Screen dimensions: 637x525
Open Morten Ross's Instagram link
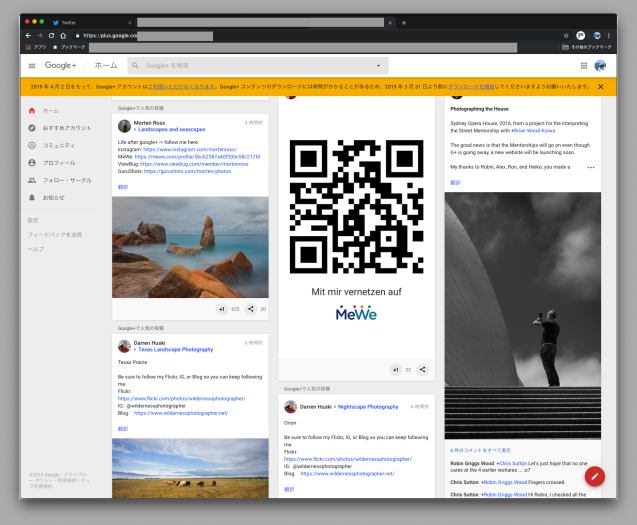coord(190,150)
